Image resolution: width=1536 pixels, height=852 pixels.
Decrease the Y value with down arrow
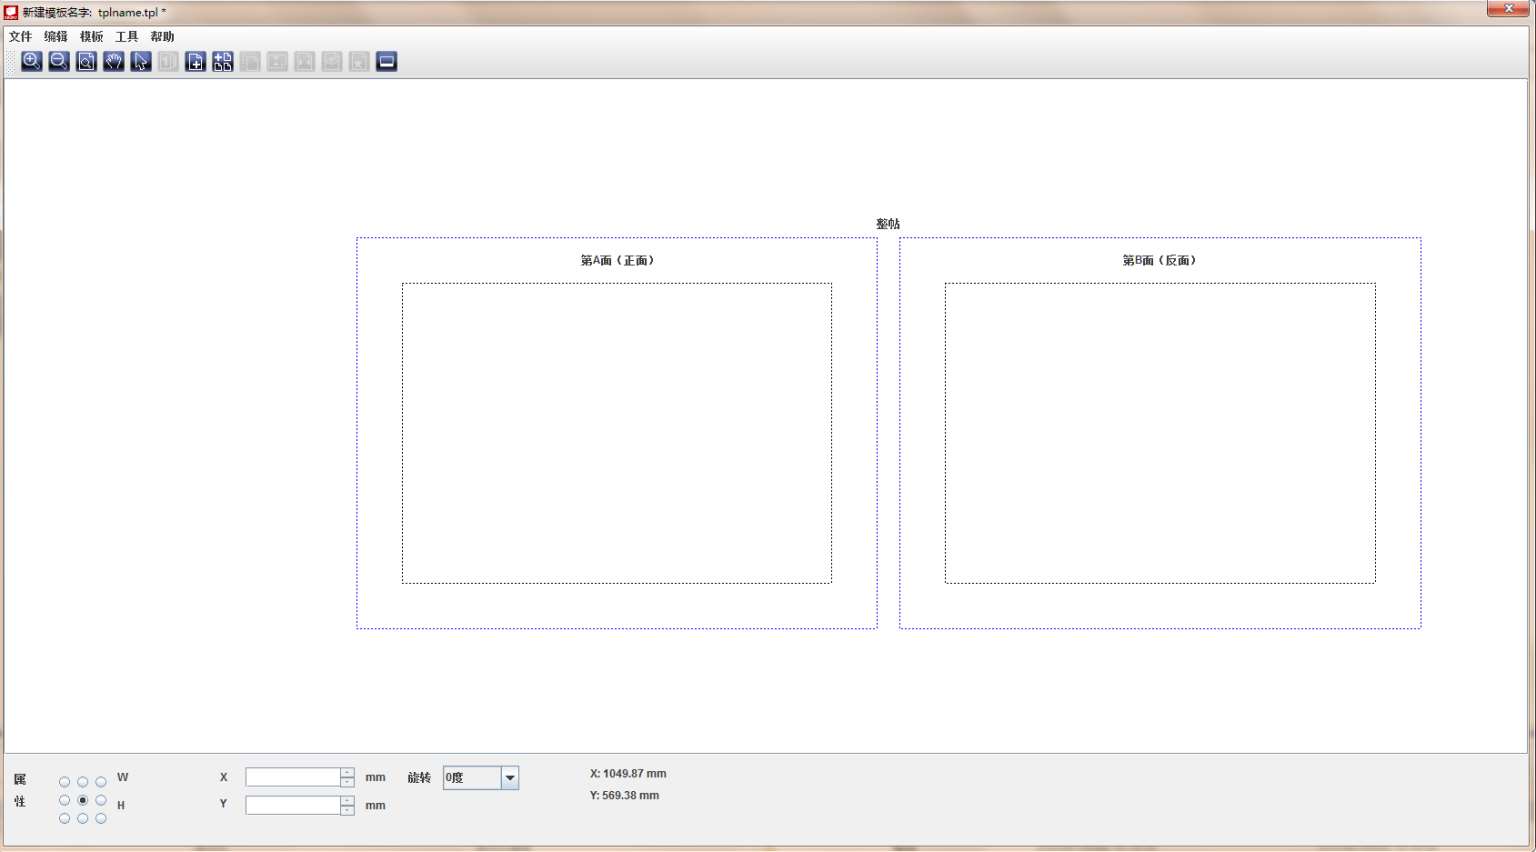coord(347,810)
